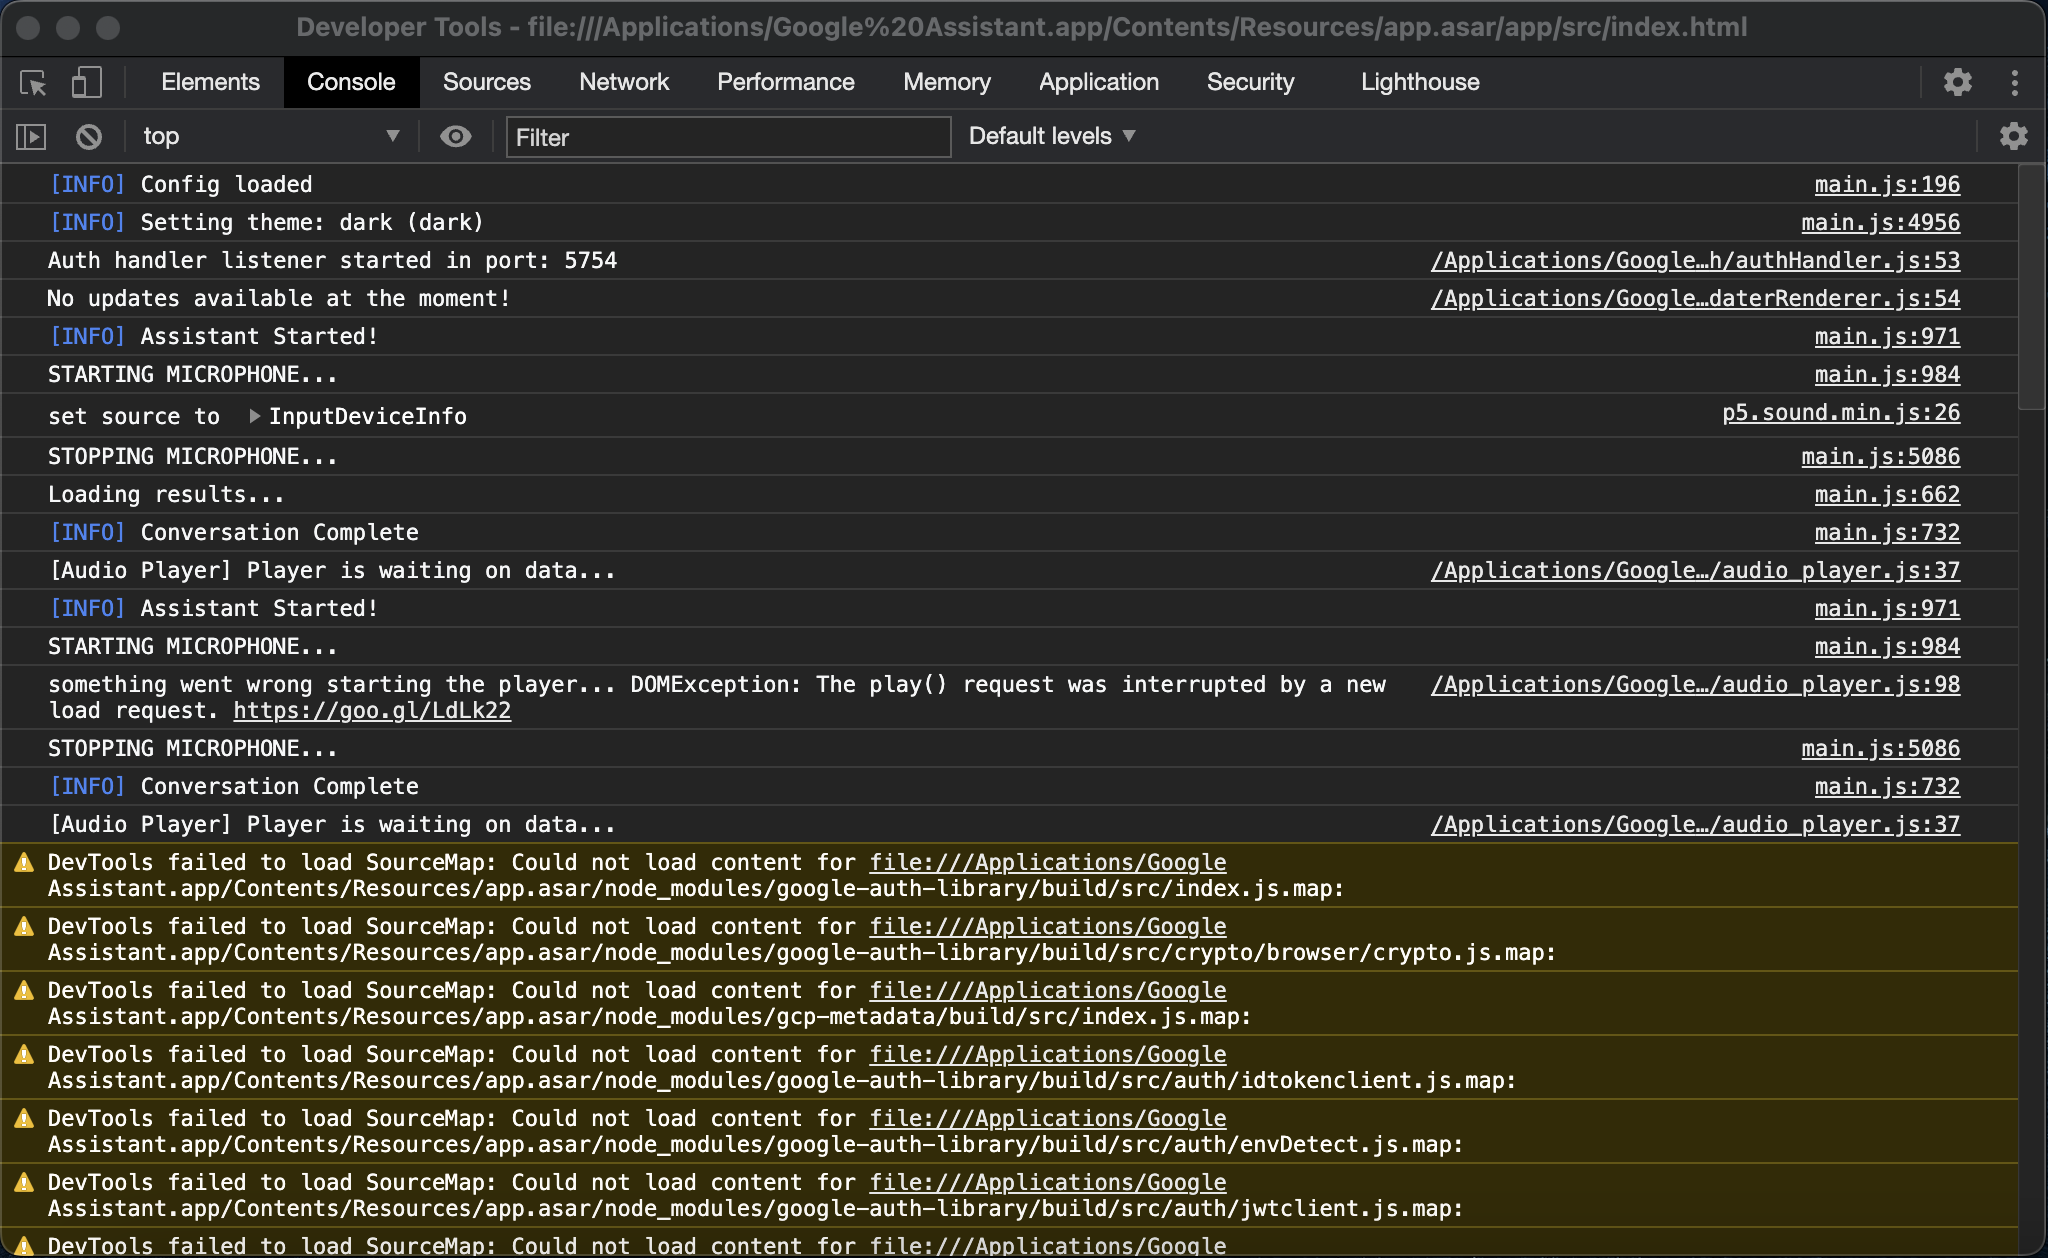
Task: Open the customize DevTools three-dot menu
Action: (x=2015, y=82)
